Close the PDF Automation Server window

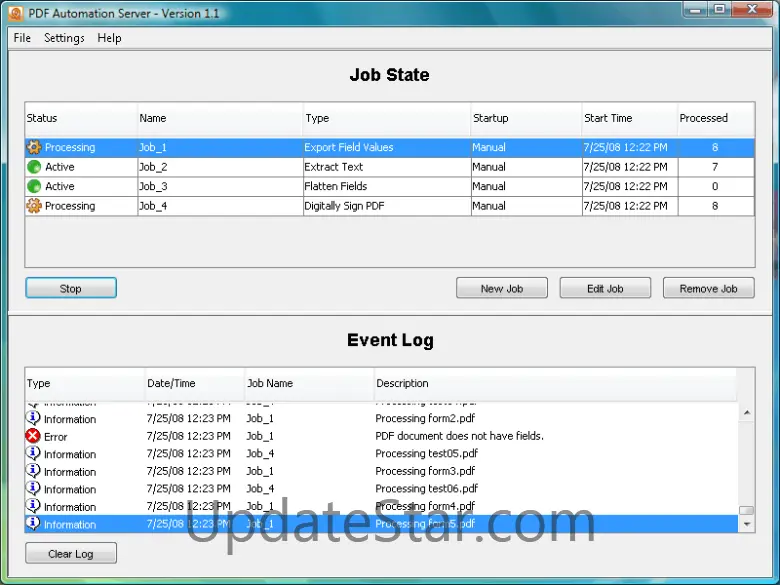pos(752,9)
